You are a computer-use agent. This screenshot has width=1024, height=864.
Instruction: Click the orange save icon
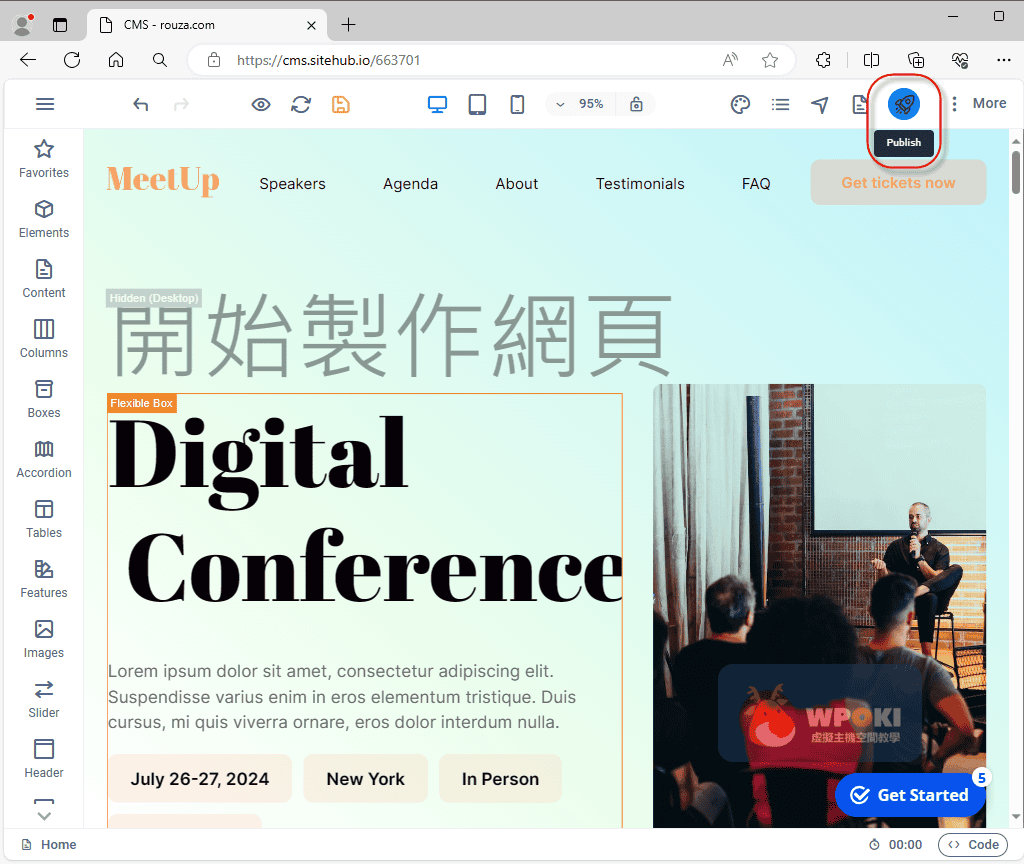point(341,104)
